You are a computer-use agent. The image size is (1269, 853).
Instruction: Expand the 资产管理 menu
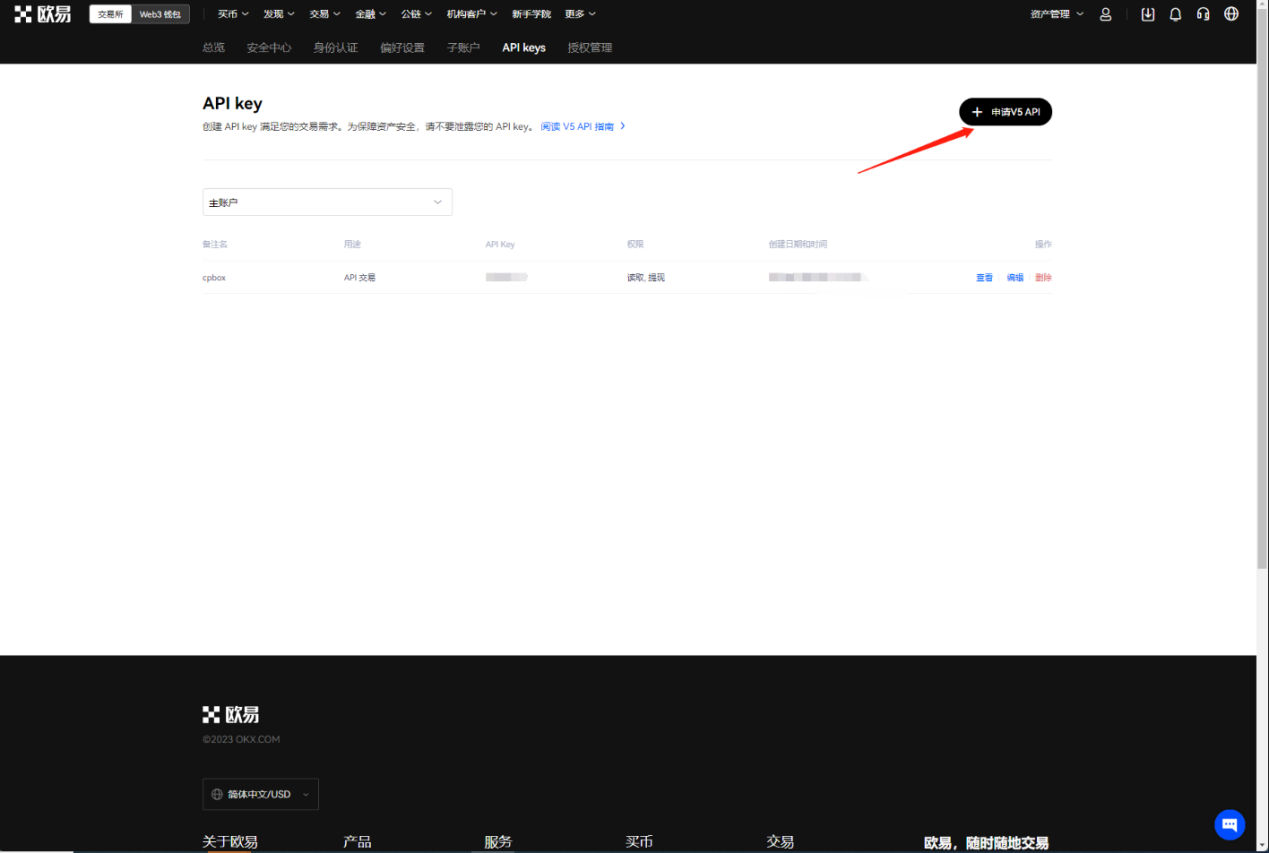click(x=1057, y=14)
